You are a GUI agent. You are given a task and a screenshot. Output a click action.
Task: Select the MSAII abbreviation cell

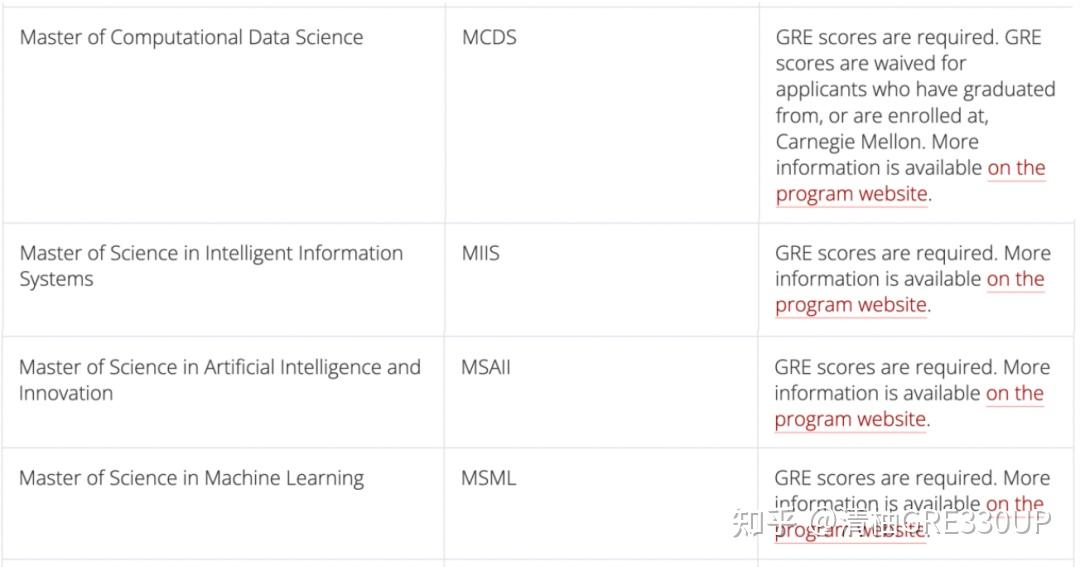click(485, 367)
